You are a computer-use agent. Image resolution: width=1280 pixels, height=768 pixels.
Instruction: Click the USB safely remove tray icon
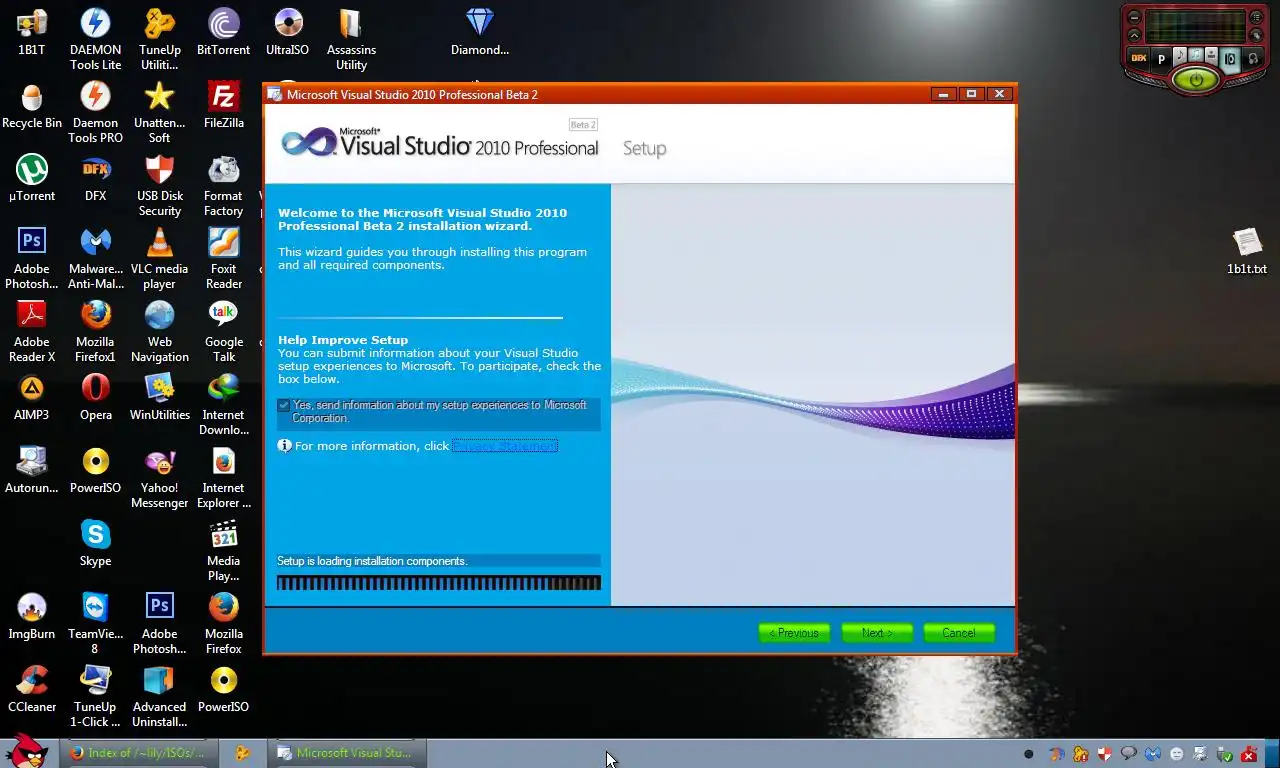point(1224,754)
